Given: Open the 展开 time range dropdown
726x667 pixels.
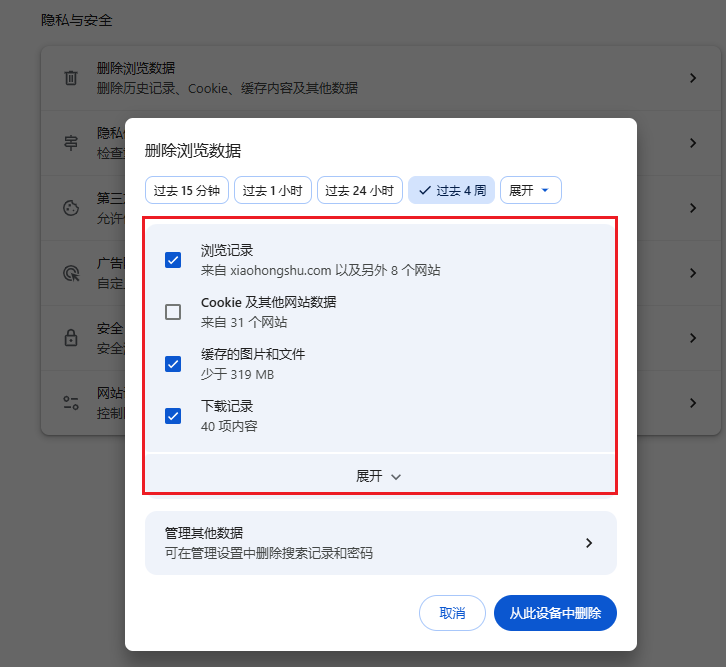Looking at the screenshot, I should tap(531, 190).
